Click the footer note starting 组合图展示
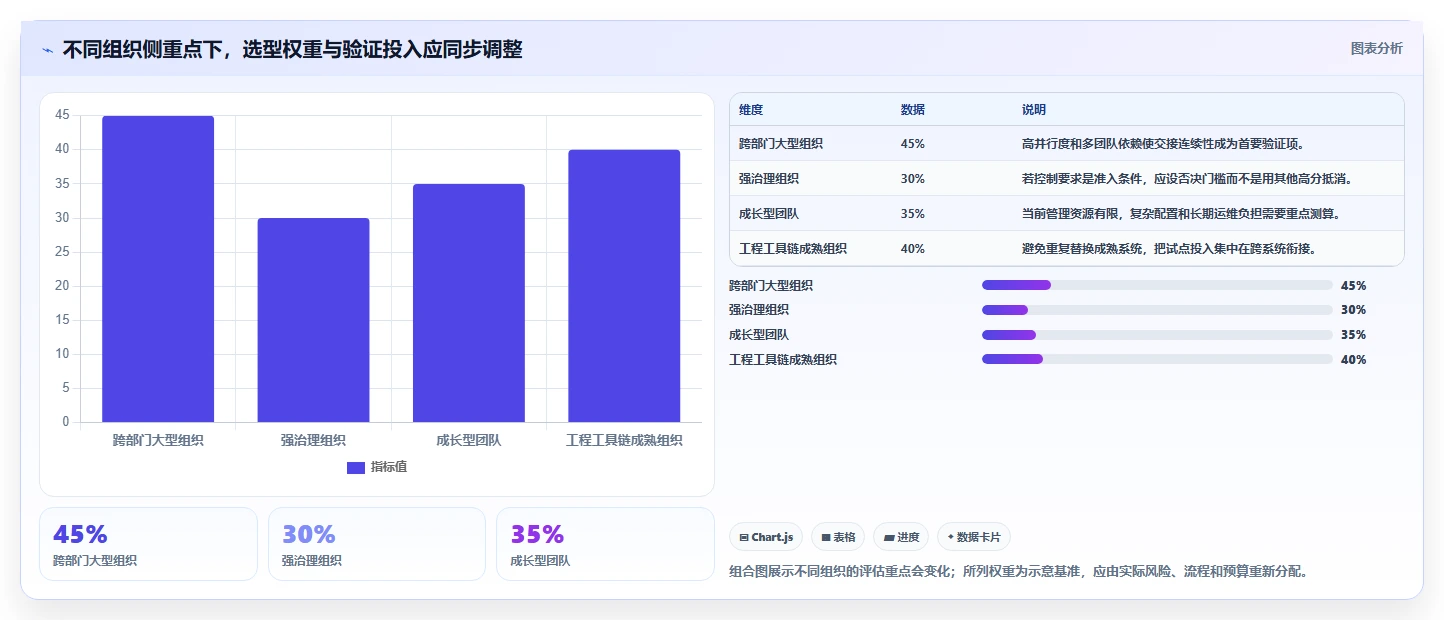Screen dimensions: 1444x620 pyautogui.click(x=1019, y=572)
